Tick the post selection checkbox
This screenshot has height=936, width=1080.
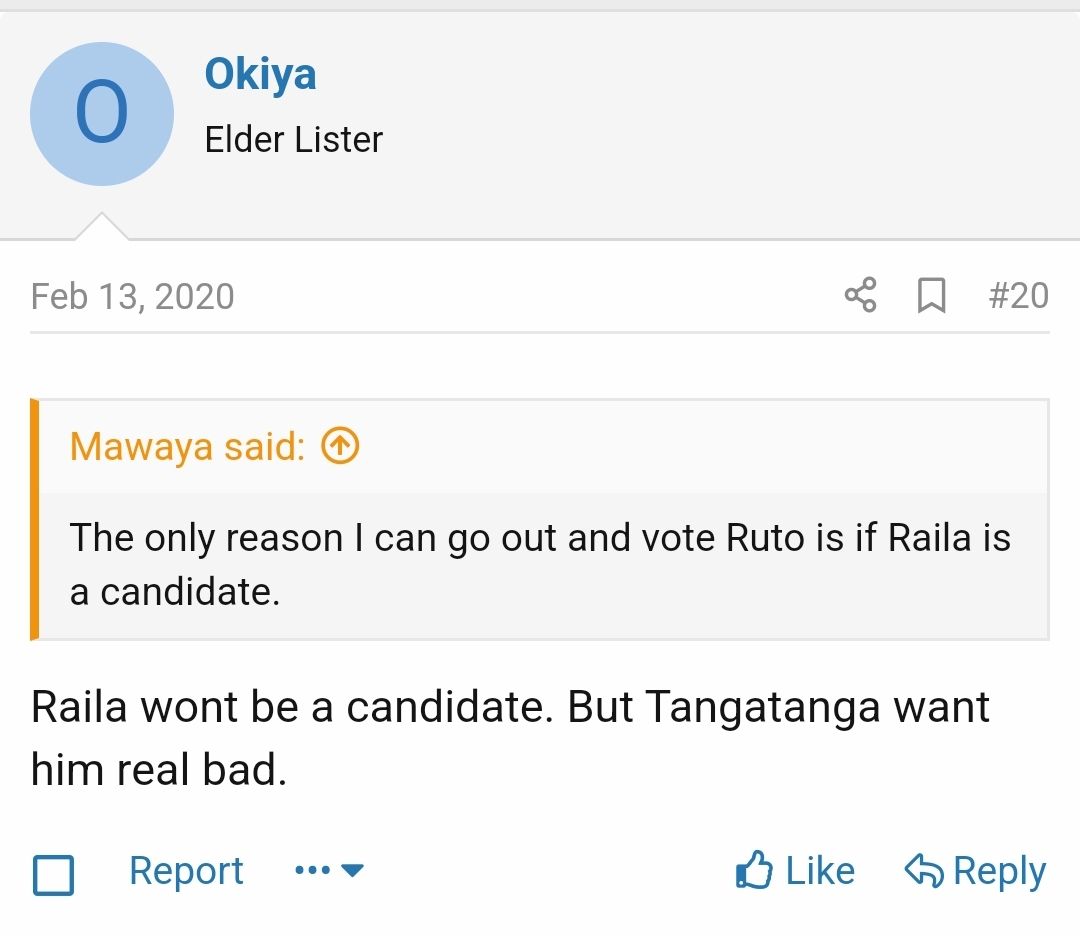53,875
